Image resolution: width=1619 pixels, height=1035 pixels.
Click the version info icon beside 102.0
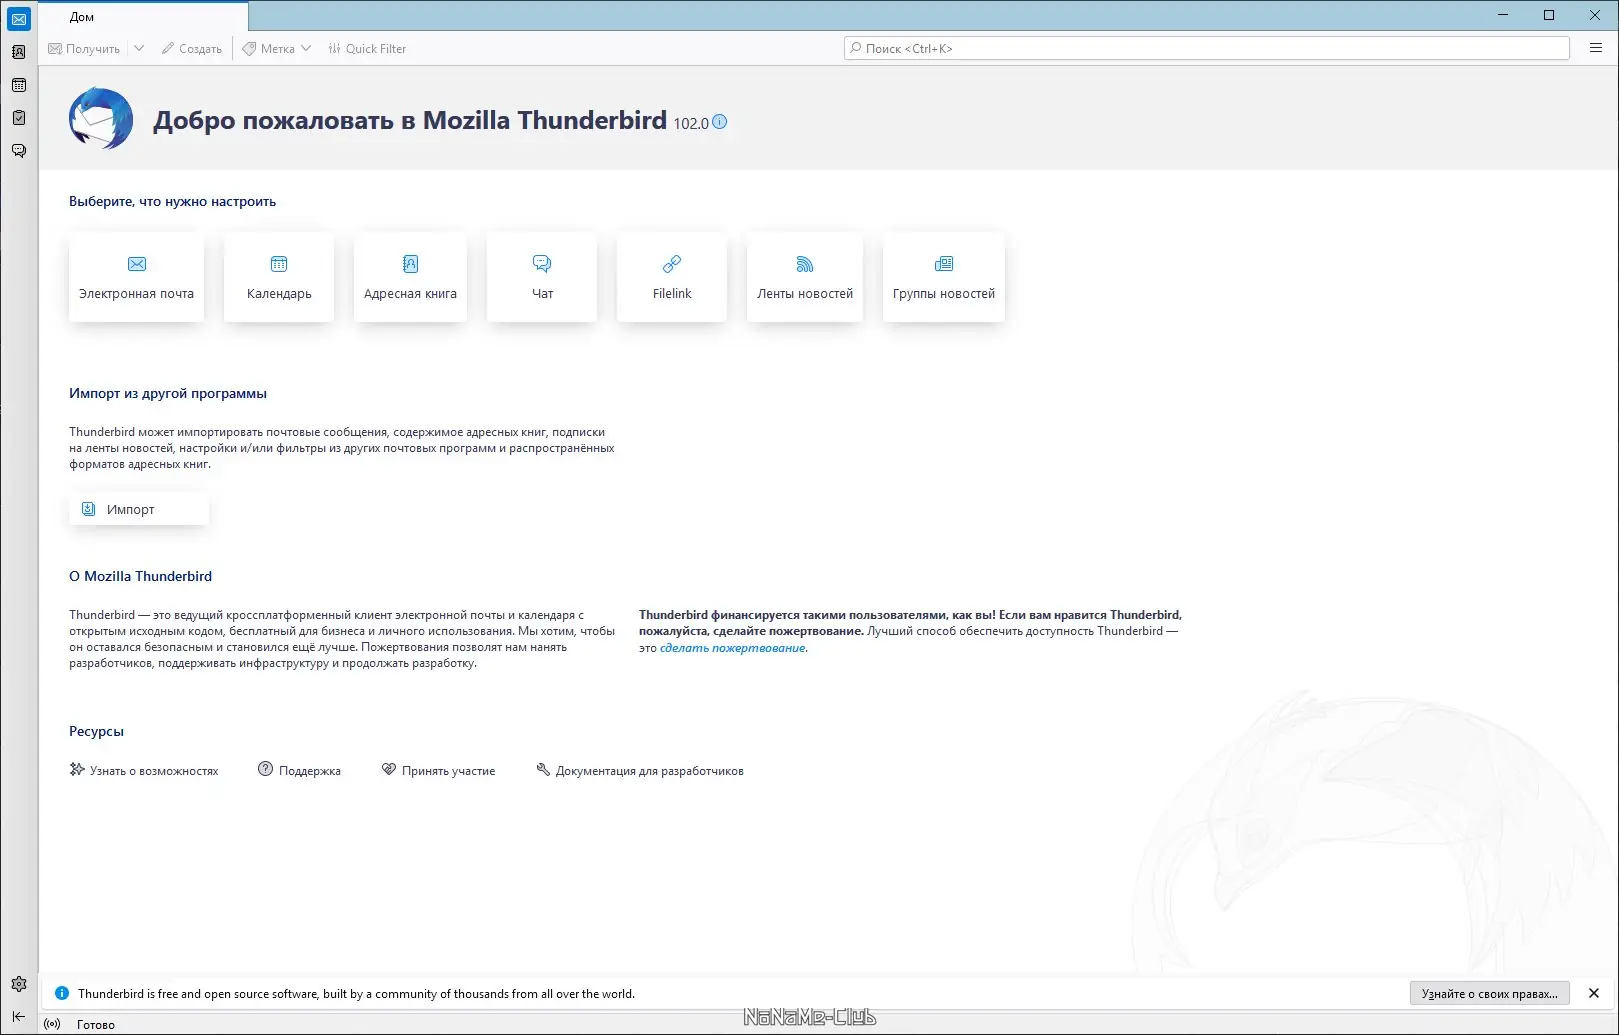click(720, 122)
